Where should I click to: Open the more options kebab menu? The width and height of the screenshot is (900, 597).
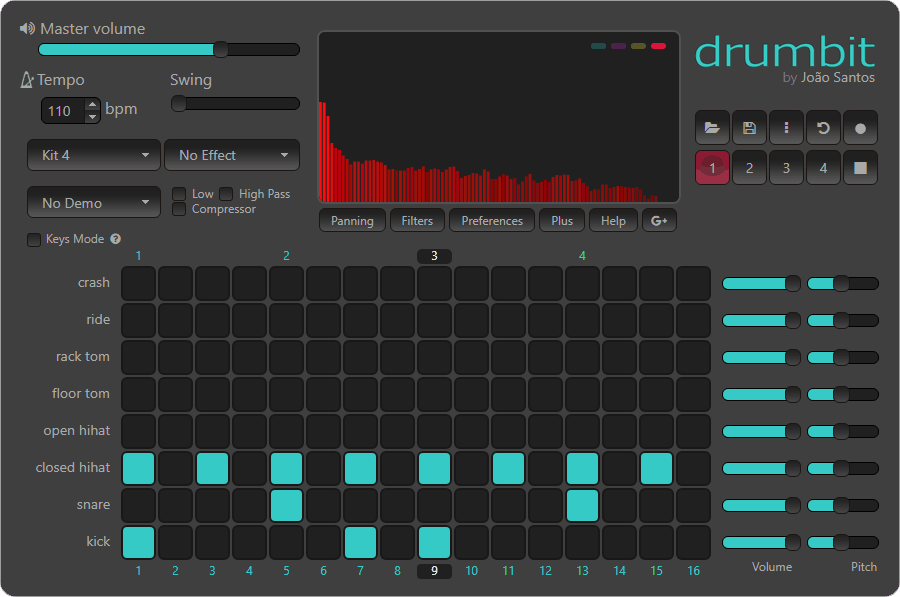[785, 127]
